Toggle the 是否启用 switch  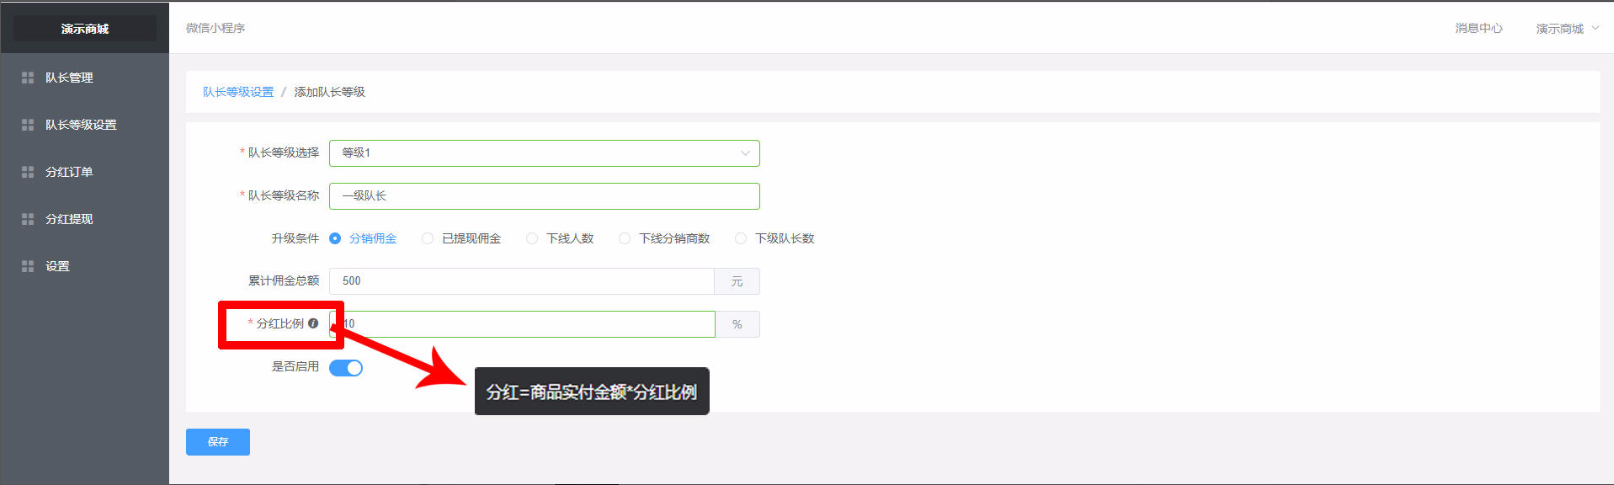346,368
